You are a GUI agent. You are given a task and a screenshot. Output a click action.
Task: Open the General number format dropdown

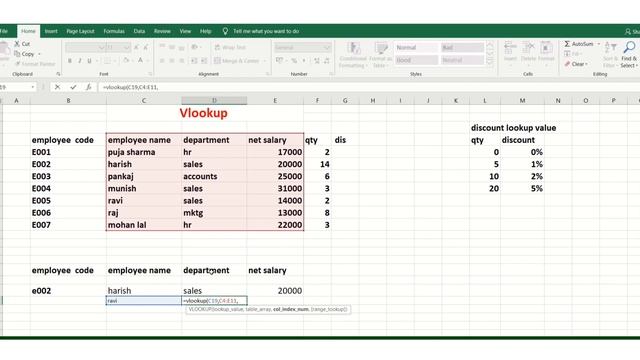327,48
